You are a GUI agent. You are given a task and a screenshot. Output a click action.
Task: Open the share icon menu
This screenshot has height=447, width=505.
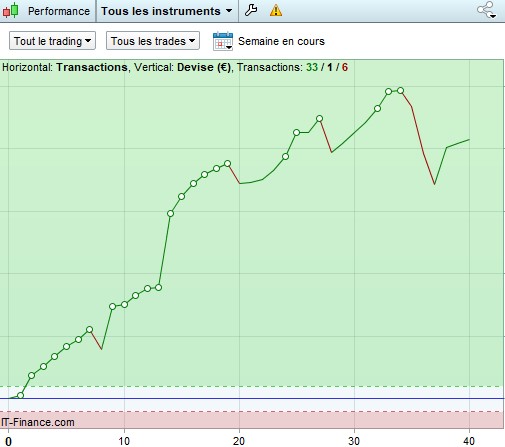coord(486,10)
